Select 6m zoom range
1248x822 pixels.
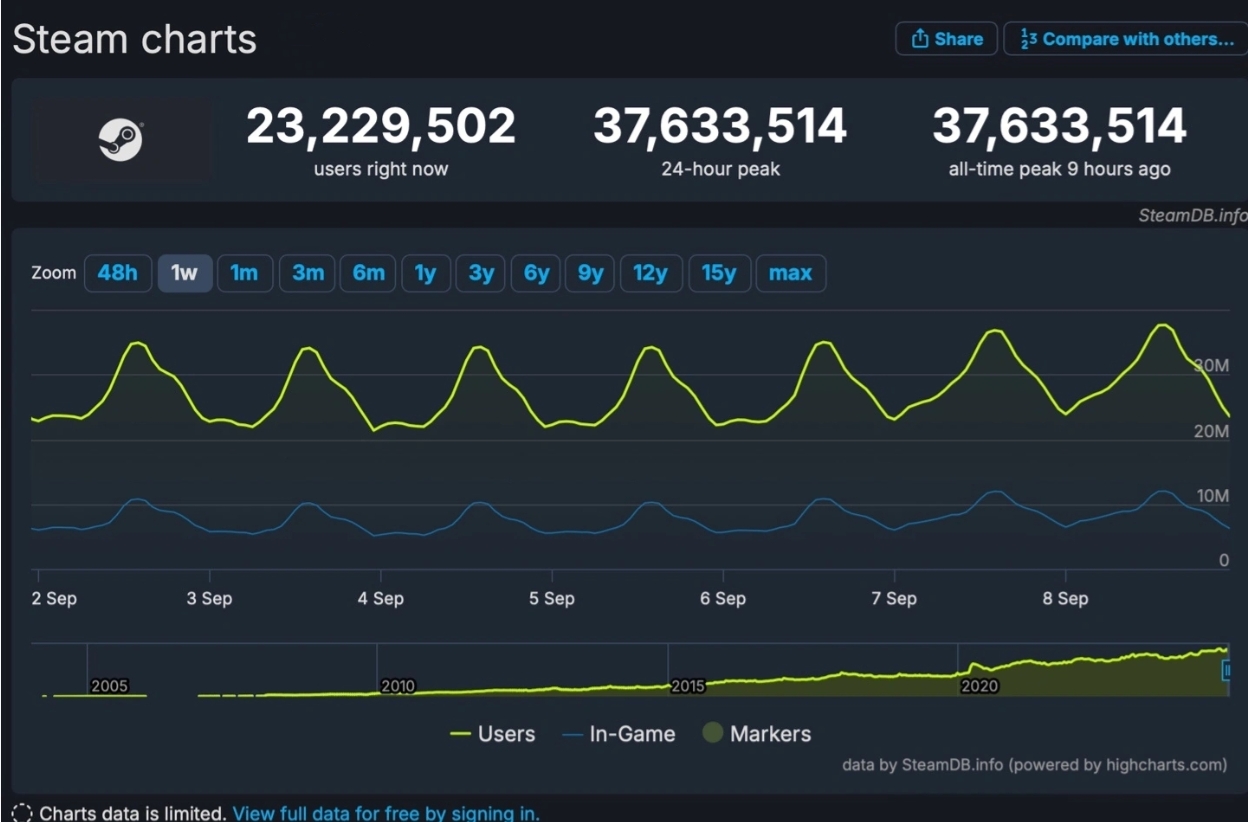pos(368,273)
